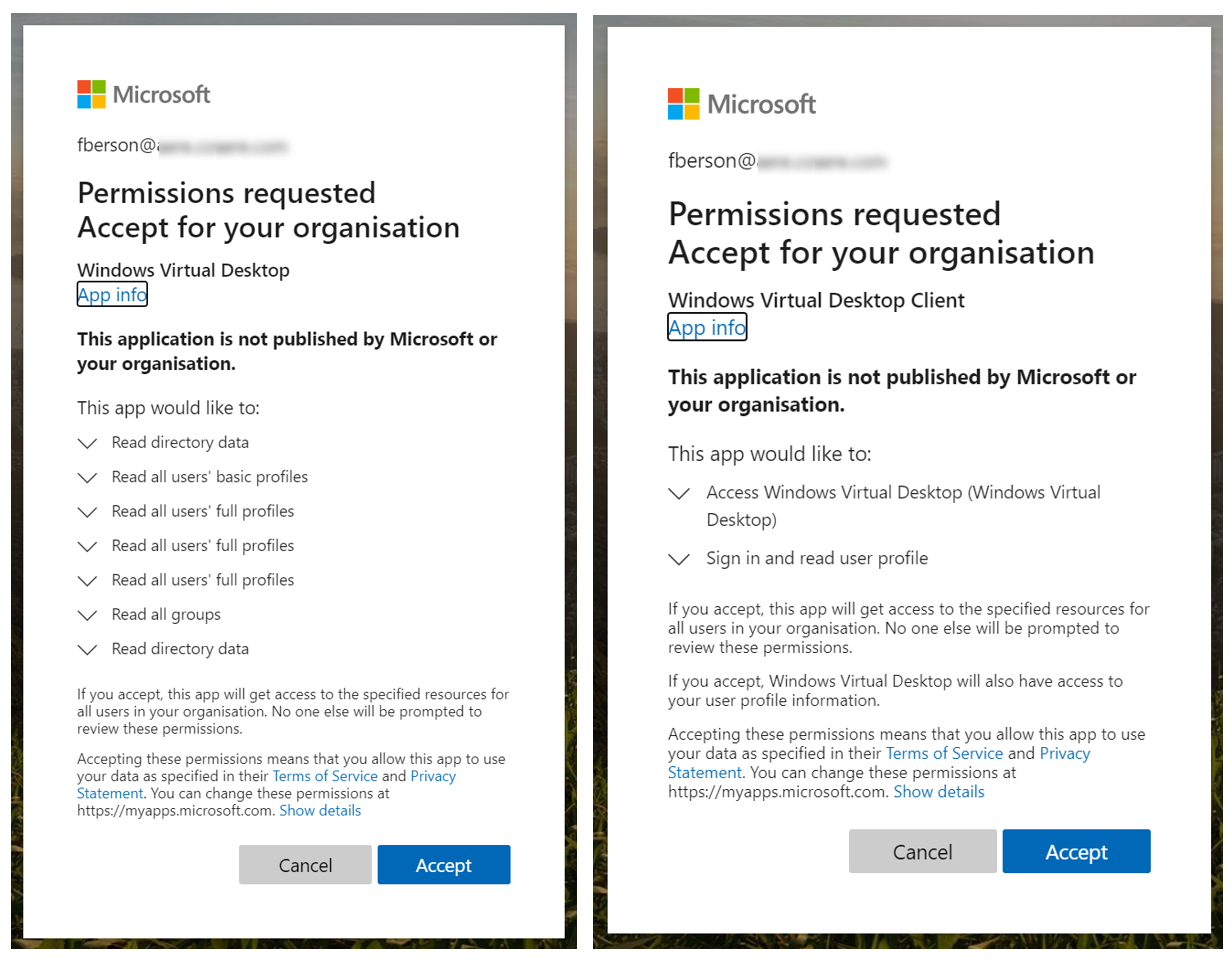Click Show details in left dialog
This screenshot has width=1232, height=960.
(x=320, y=811)
